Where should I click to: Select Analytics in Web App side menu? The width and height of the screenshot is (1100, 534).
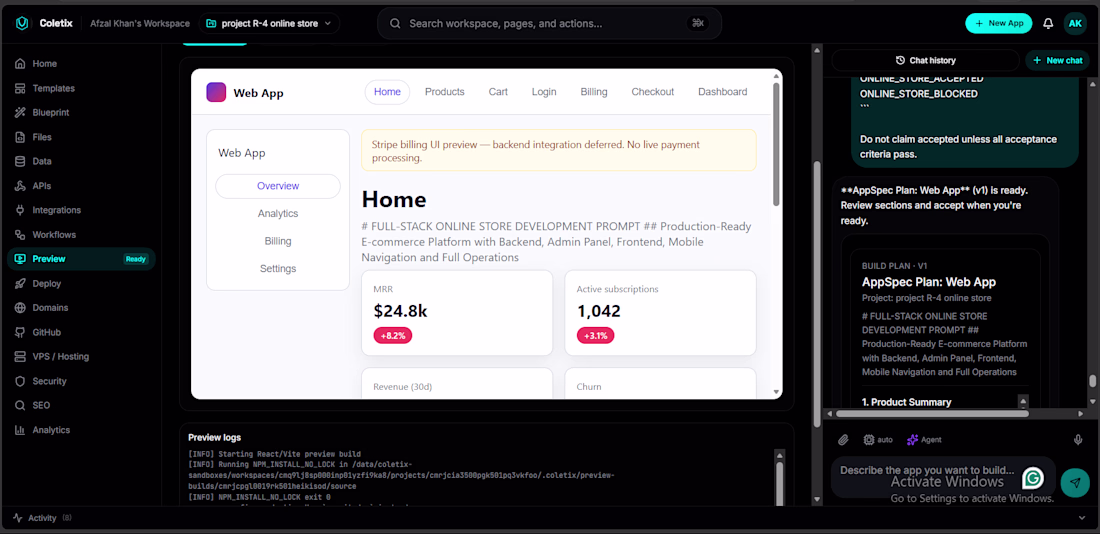click(x=278, y=213)
